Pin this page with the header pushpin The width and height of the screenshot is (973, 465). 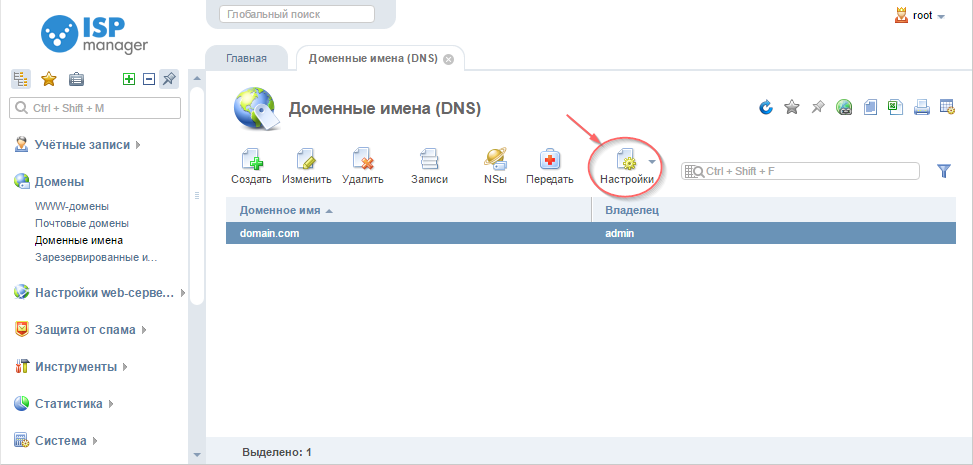tap(817, 107)
